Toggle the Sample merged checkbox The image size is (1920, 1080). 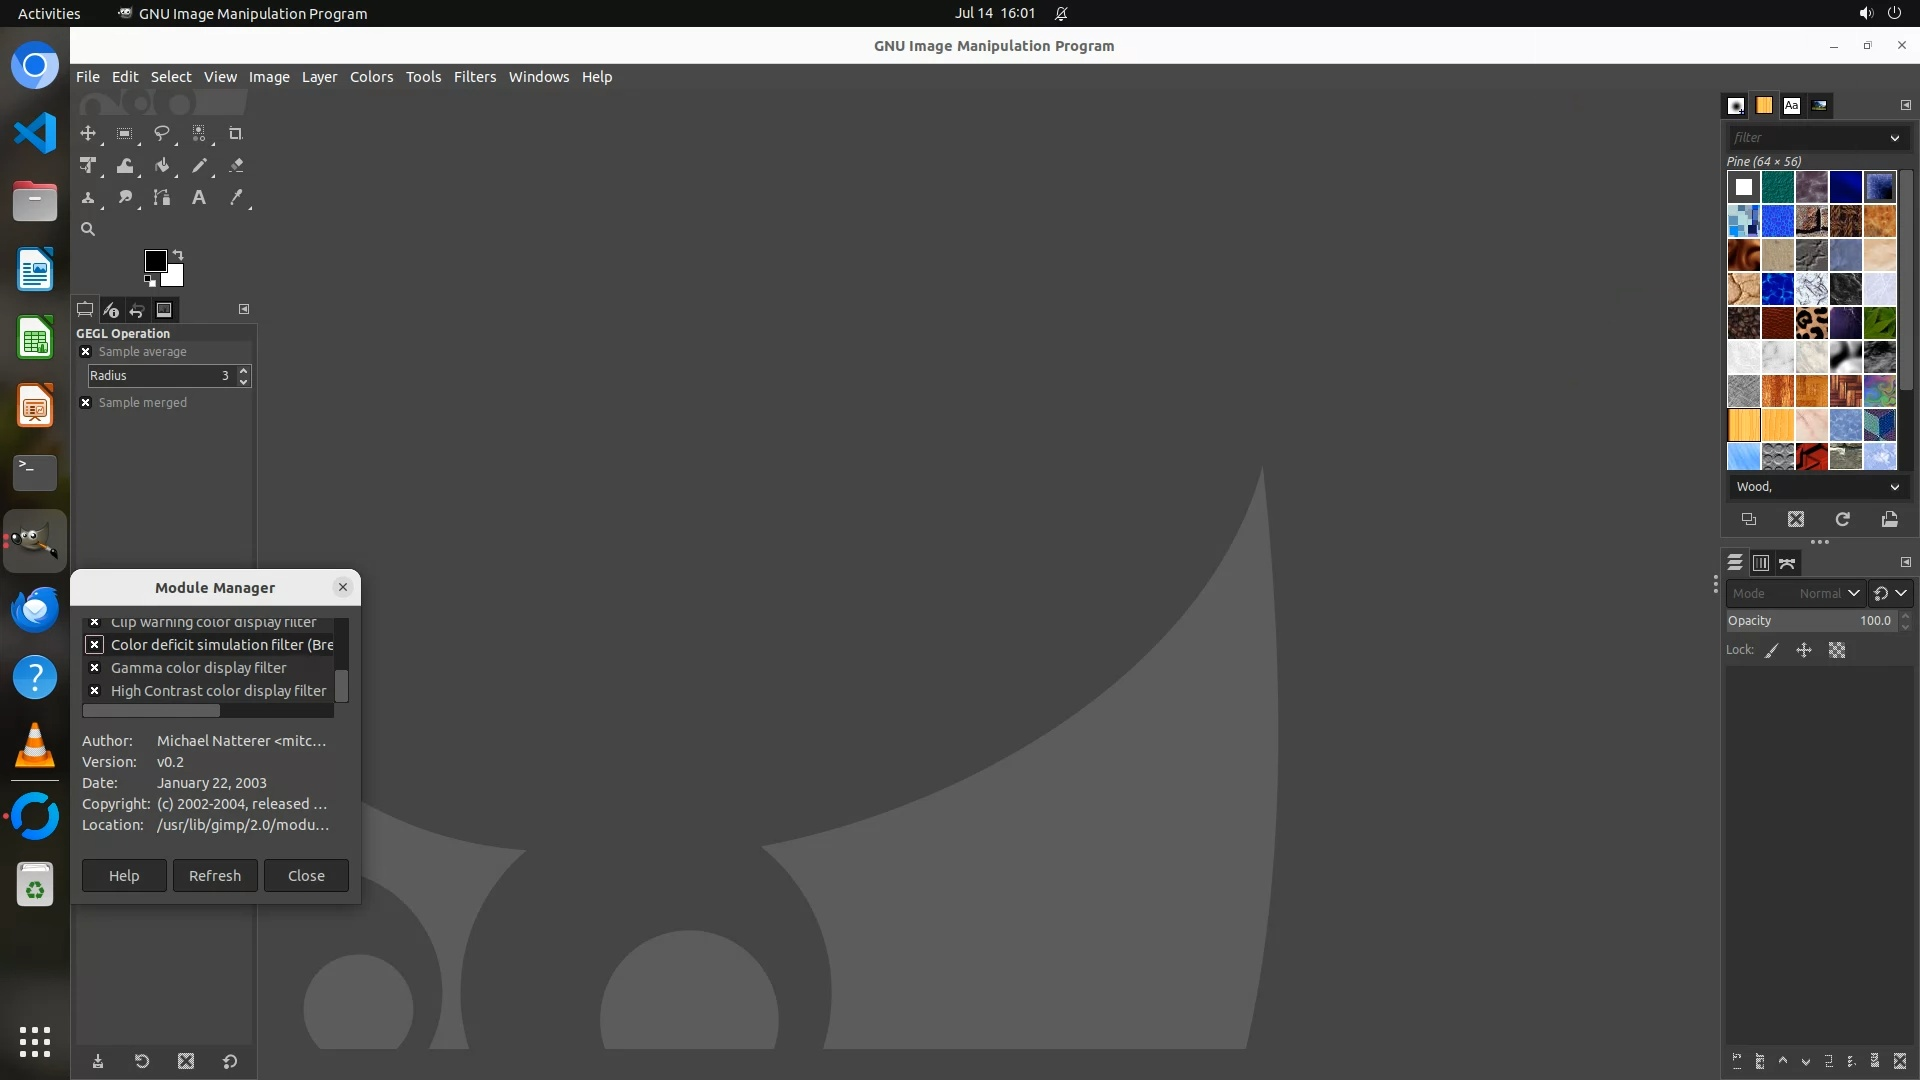[86, 403]
